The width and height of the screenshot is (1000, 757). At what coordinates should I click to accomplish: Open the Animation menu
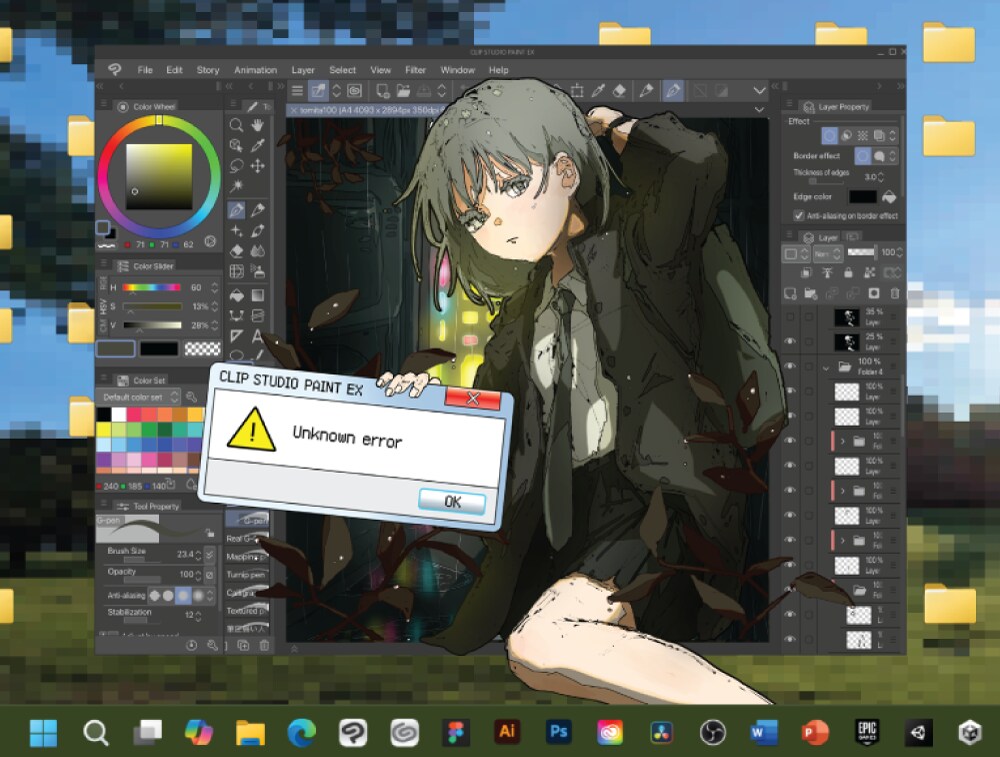click(x=255, y=70)
